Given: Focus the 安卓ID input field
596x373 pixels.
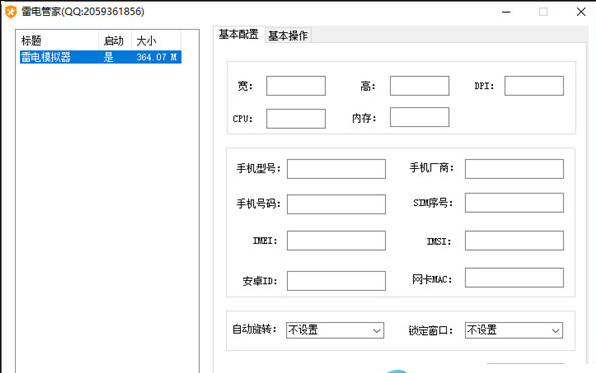Looking at the screenshot, I should point(336,281).
